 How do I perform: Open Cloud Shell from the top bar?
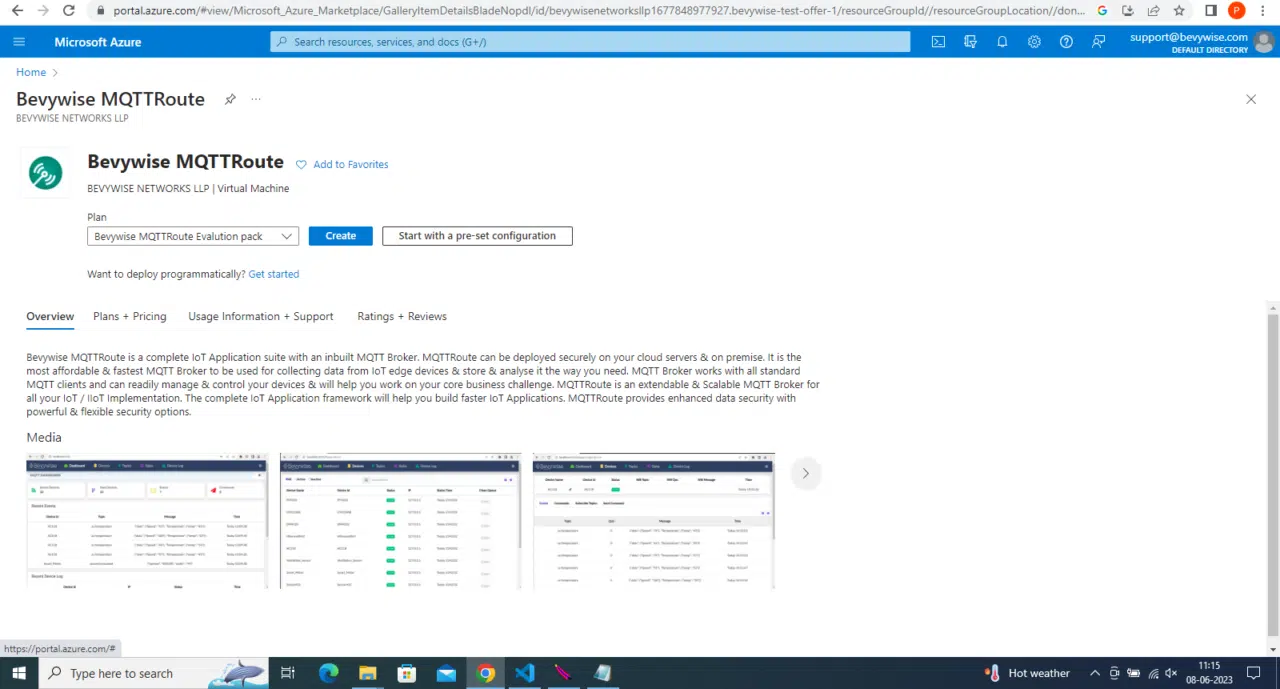[x=938, y=42]
